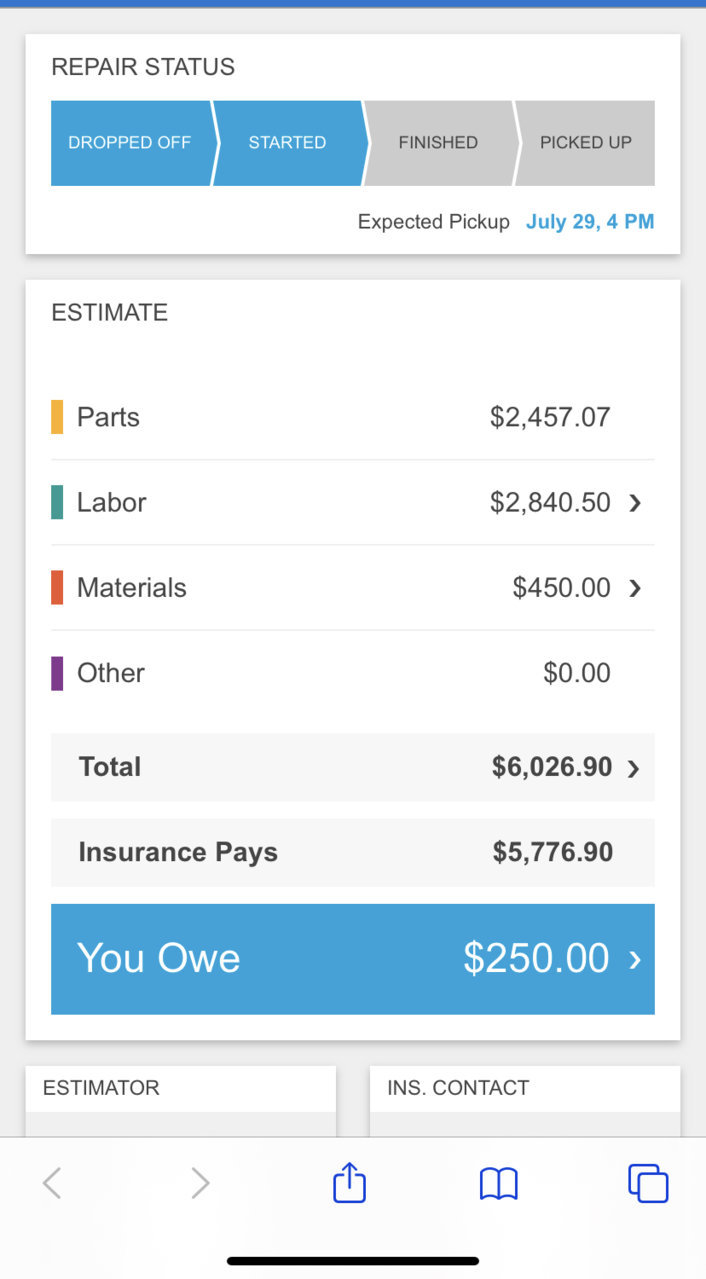Tap the Insurance Pays row

(x=353, y=852)
